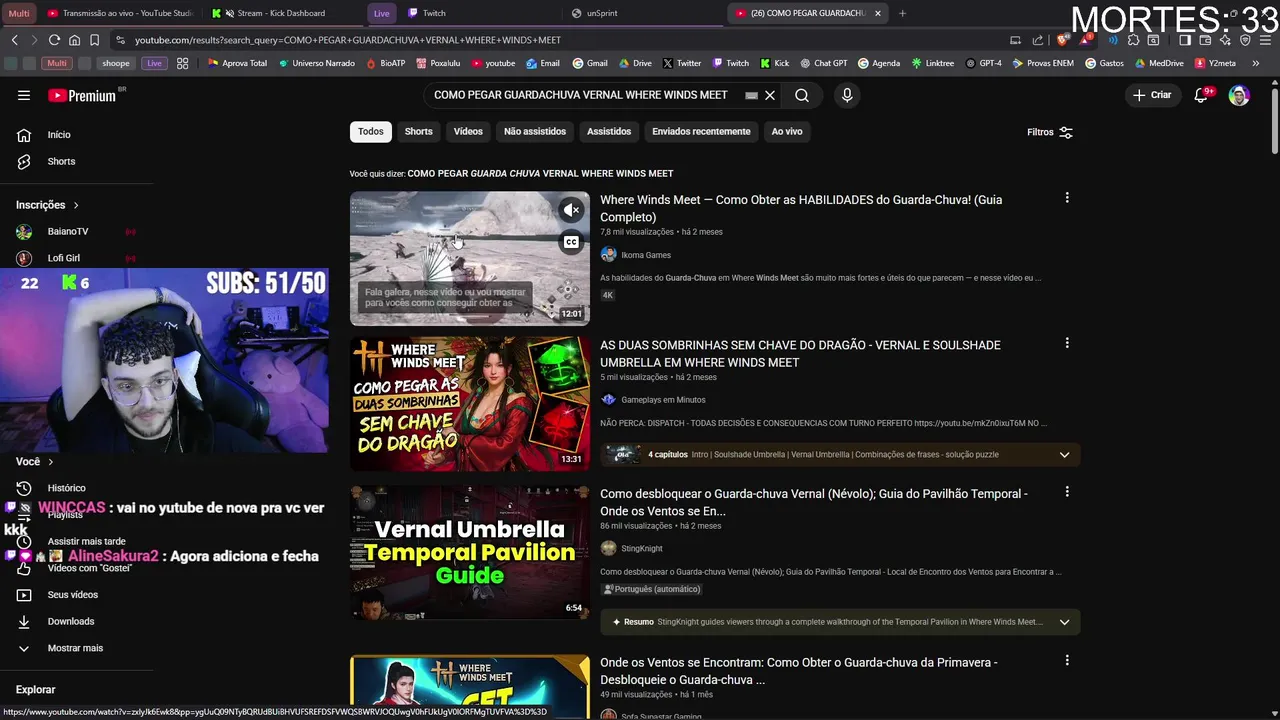
Task: Open the Vernal Umbrella Temporal Pavilion thumbnail
Action: 470,552
